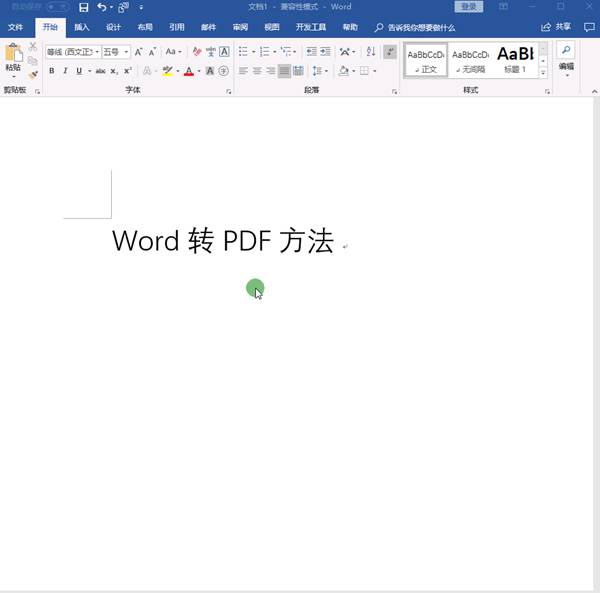Image resolution: width=600 pixels, height=593 pixels.
Task: Click the enclosed character (circled 字) icon
Action: 224,71
